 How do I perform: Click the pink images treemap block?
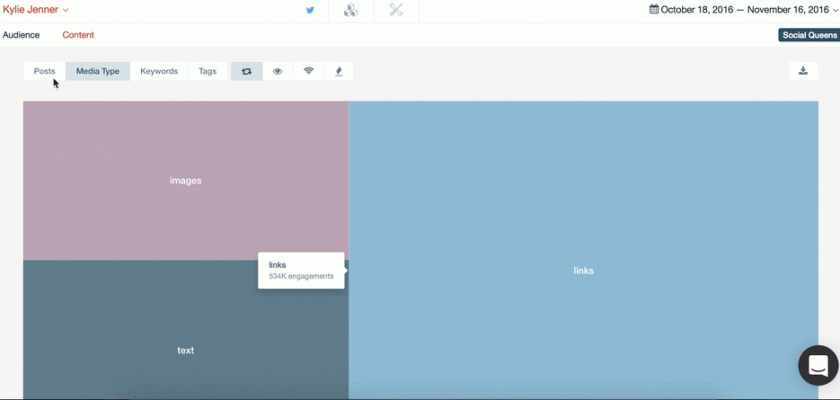click(185, 180)
